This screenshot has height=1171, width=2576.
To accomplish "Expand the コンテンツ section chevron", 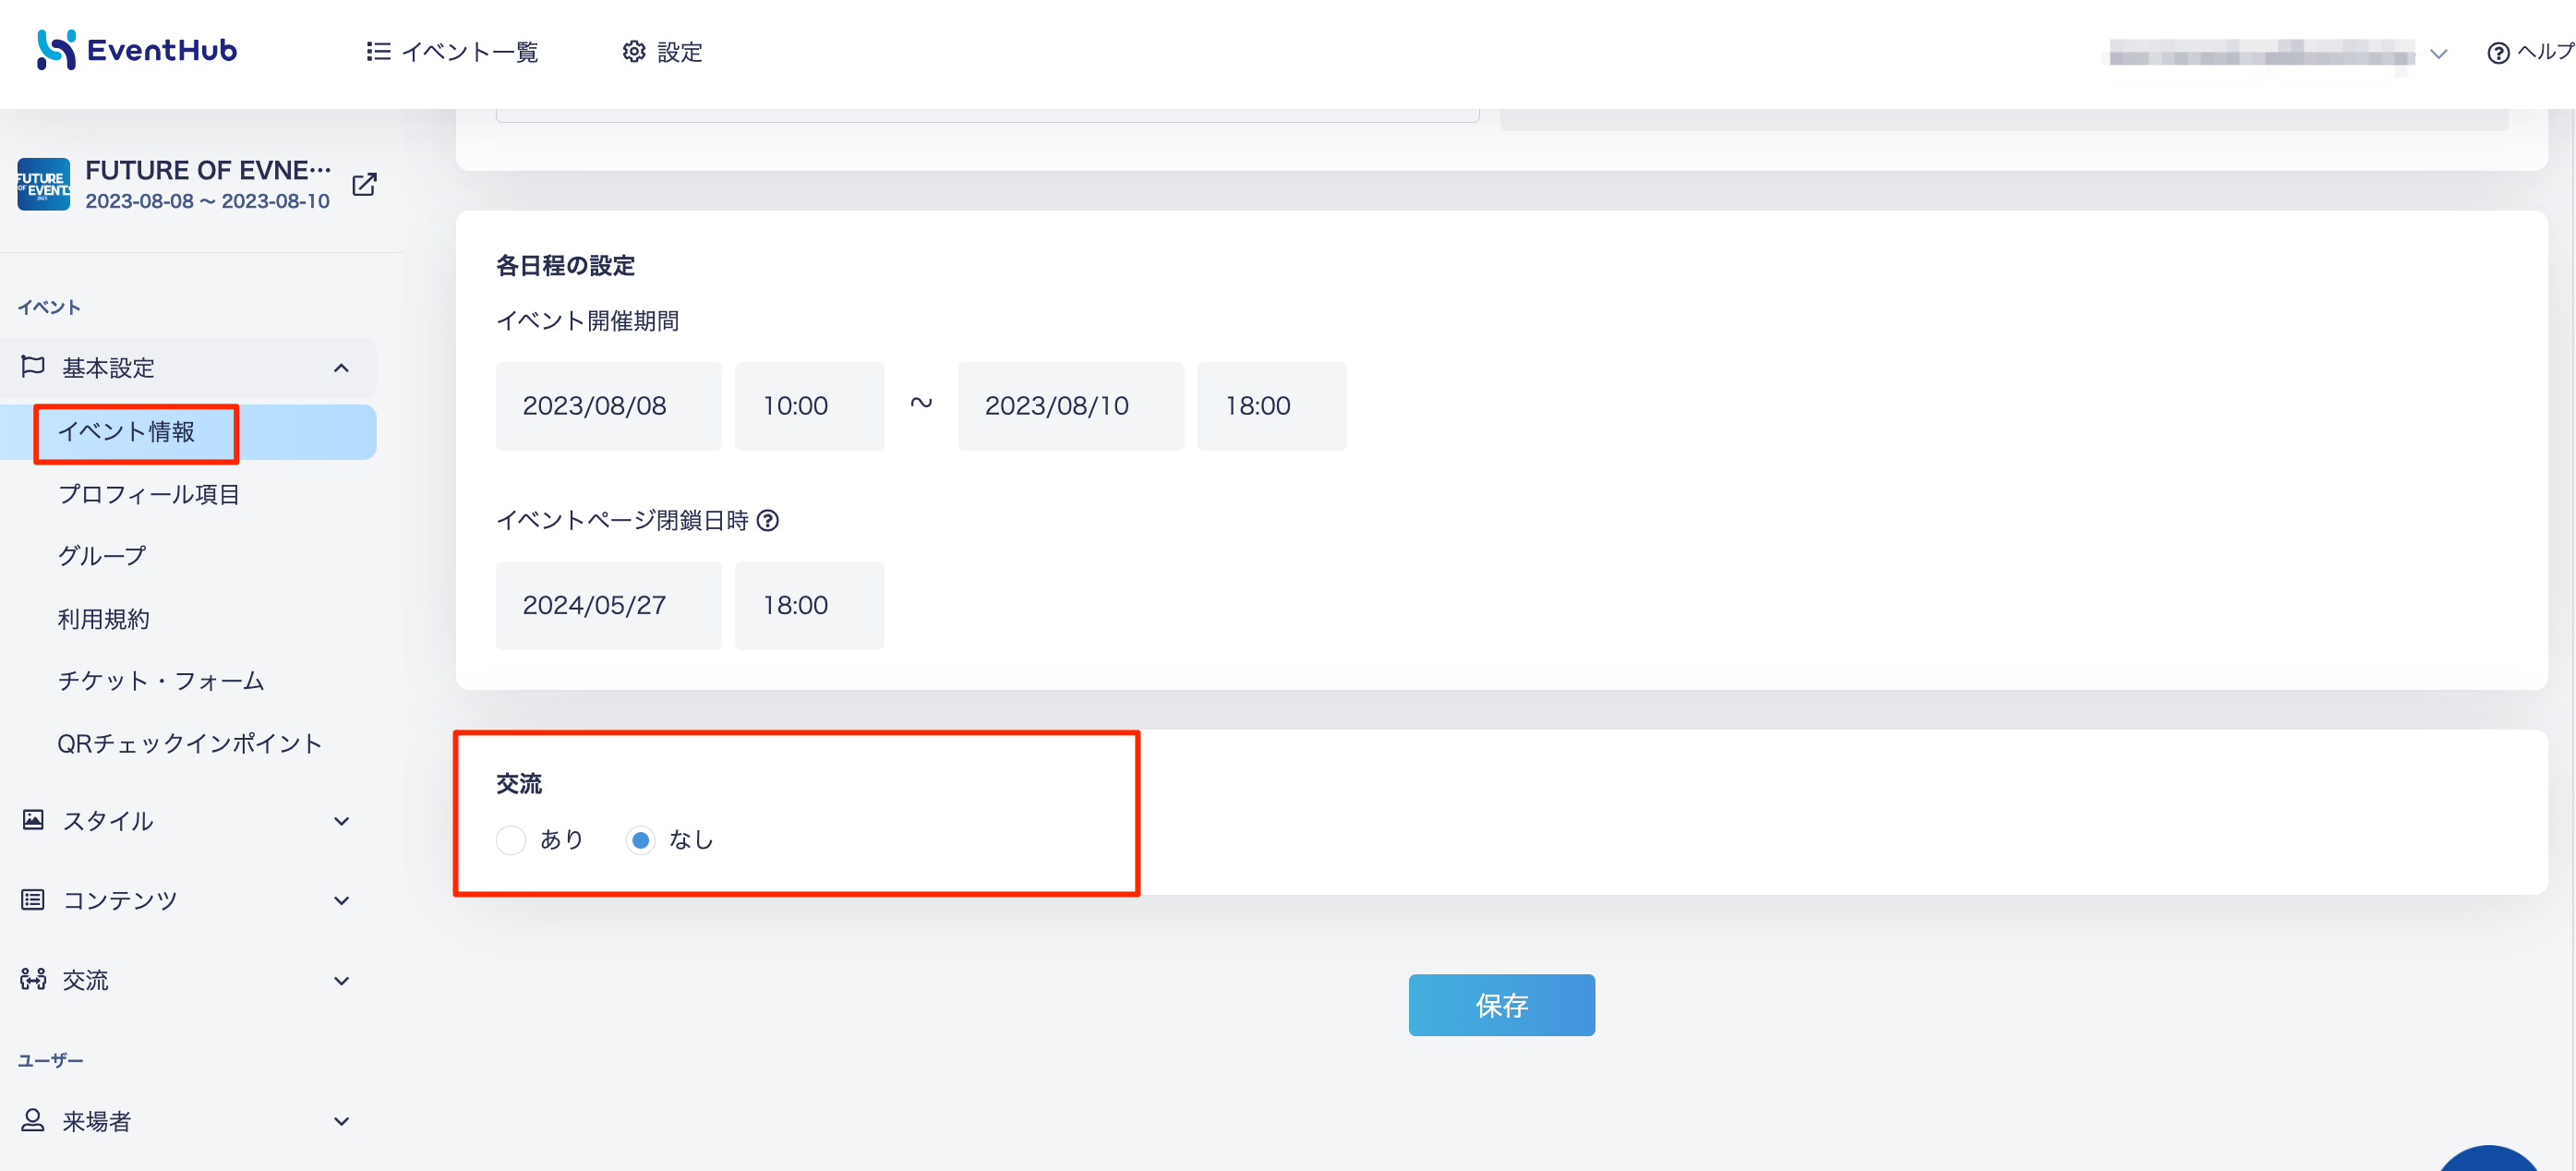I will [341, 901].
